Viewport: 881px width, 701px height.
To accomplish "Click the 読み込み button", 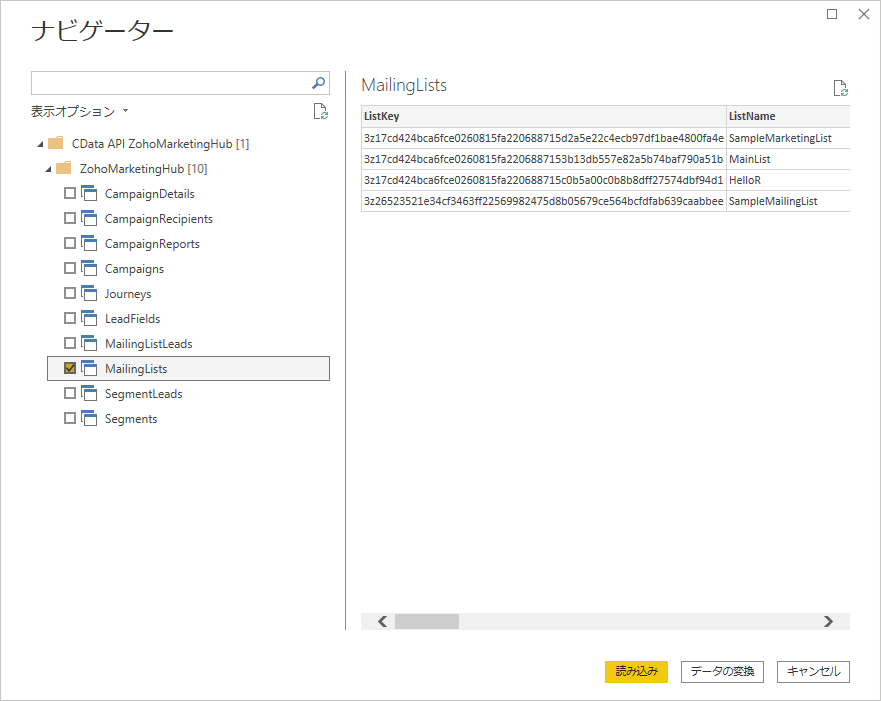I will pyautogui.click(x=636, y=671).
